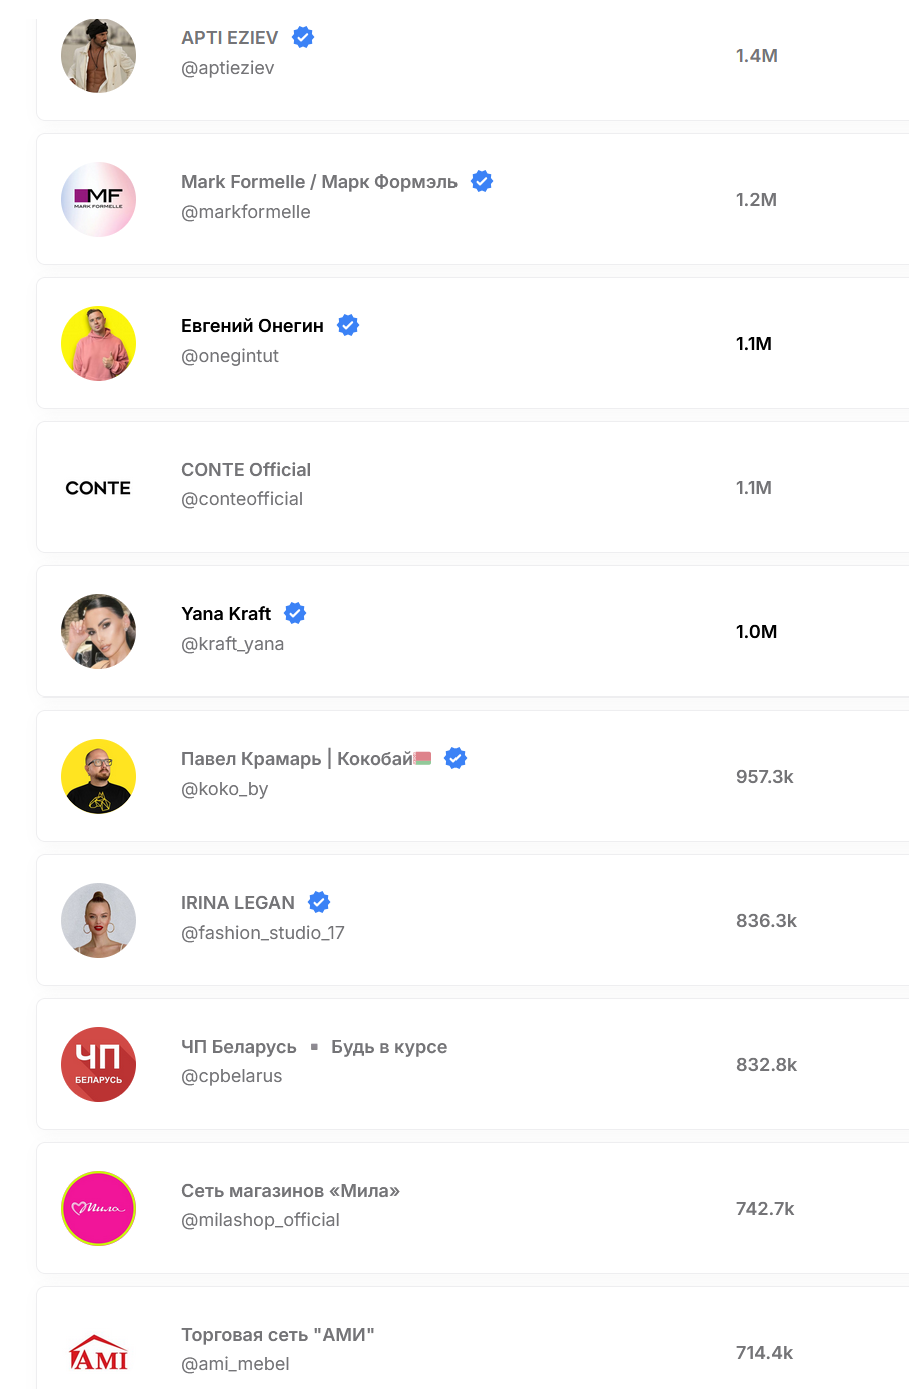Viewport: 909px width, 1389px height.
Task: Open Сеть магазинов «Мила» account
Action: (290, 1191)
